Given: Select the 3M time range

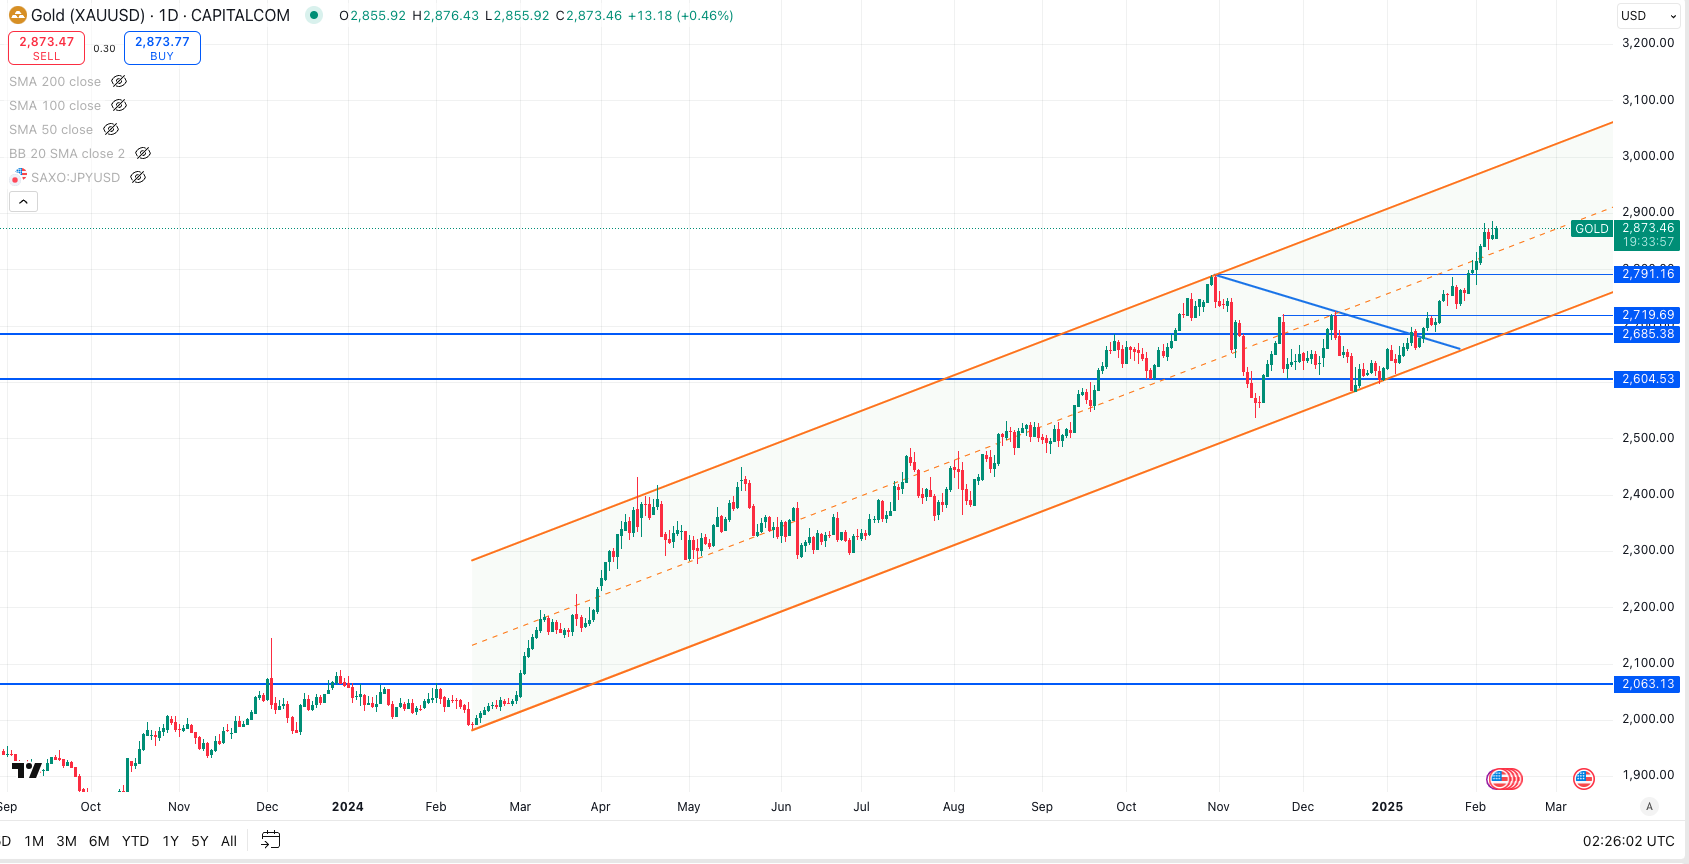Looking at the screenshot, I should 66,841.
